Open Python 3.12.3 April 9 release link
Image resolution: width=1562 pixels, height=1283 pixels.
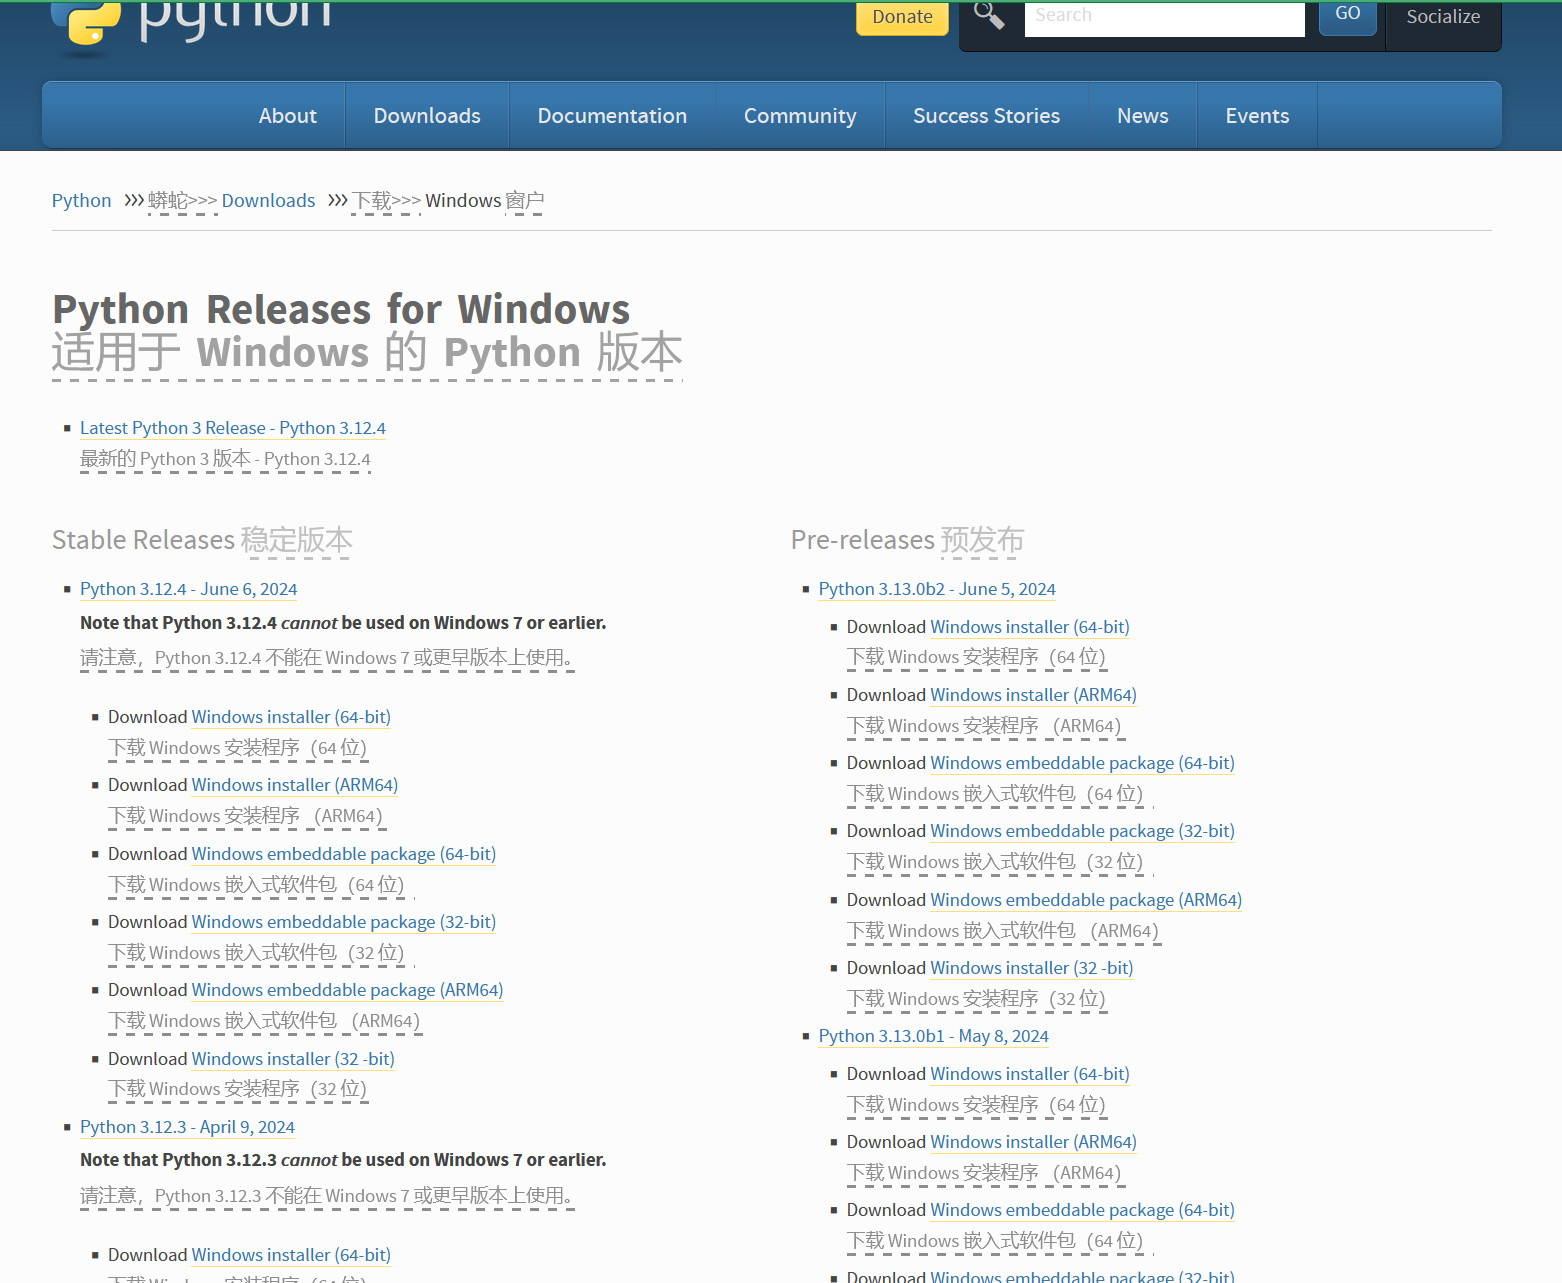pyautogui.click(x=187, y=1127)
